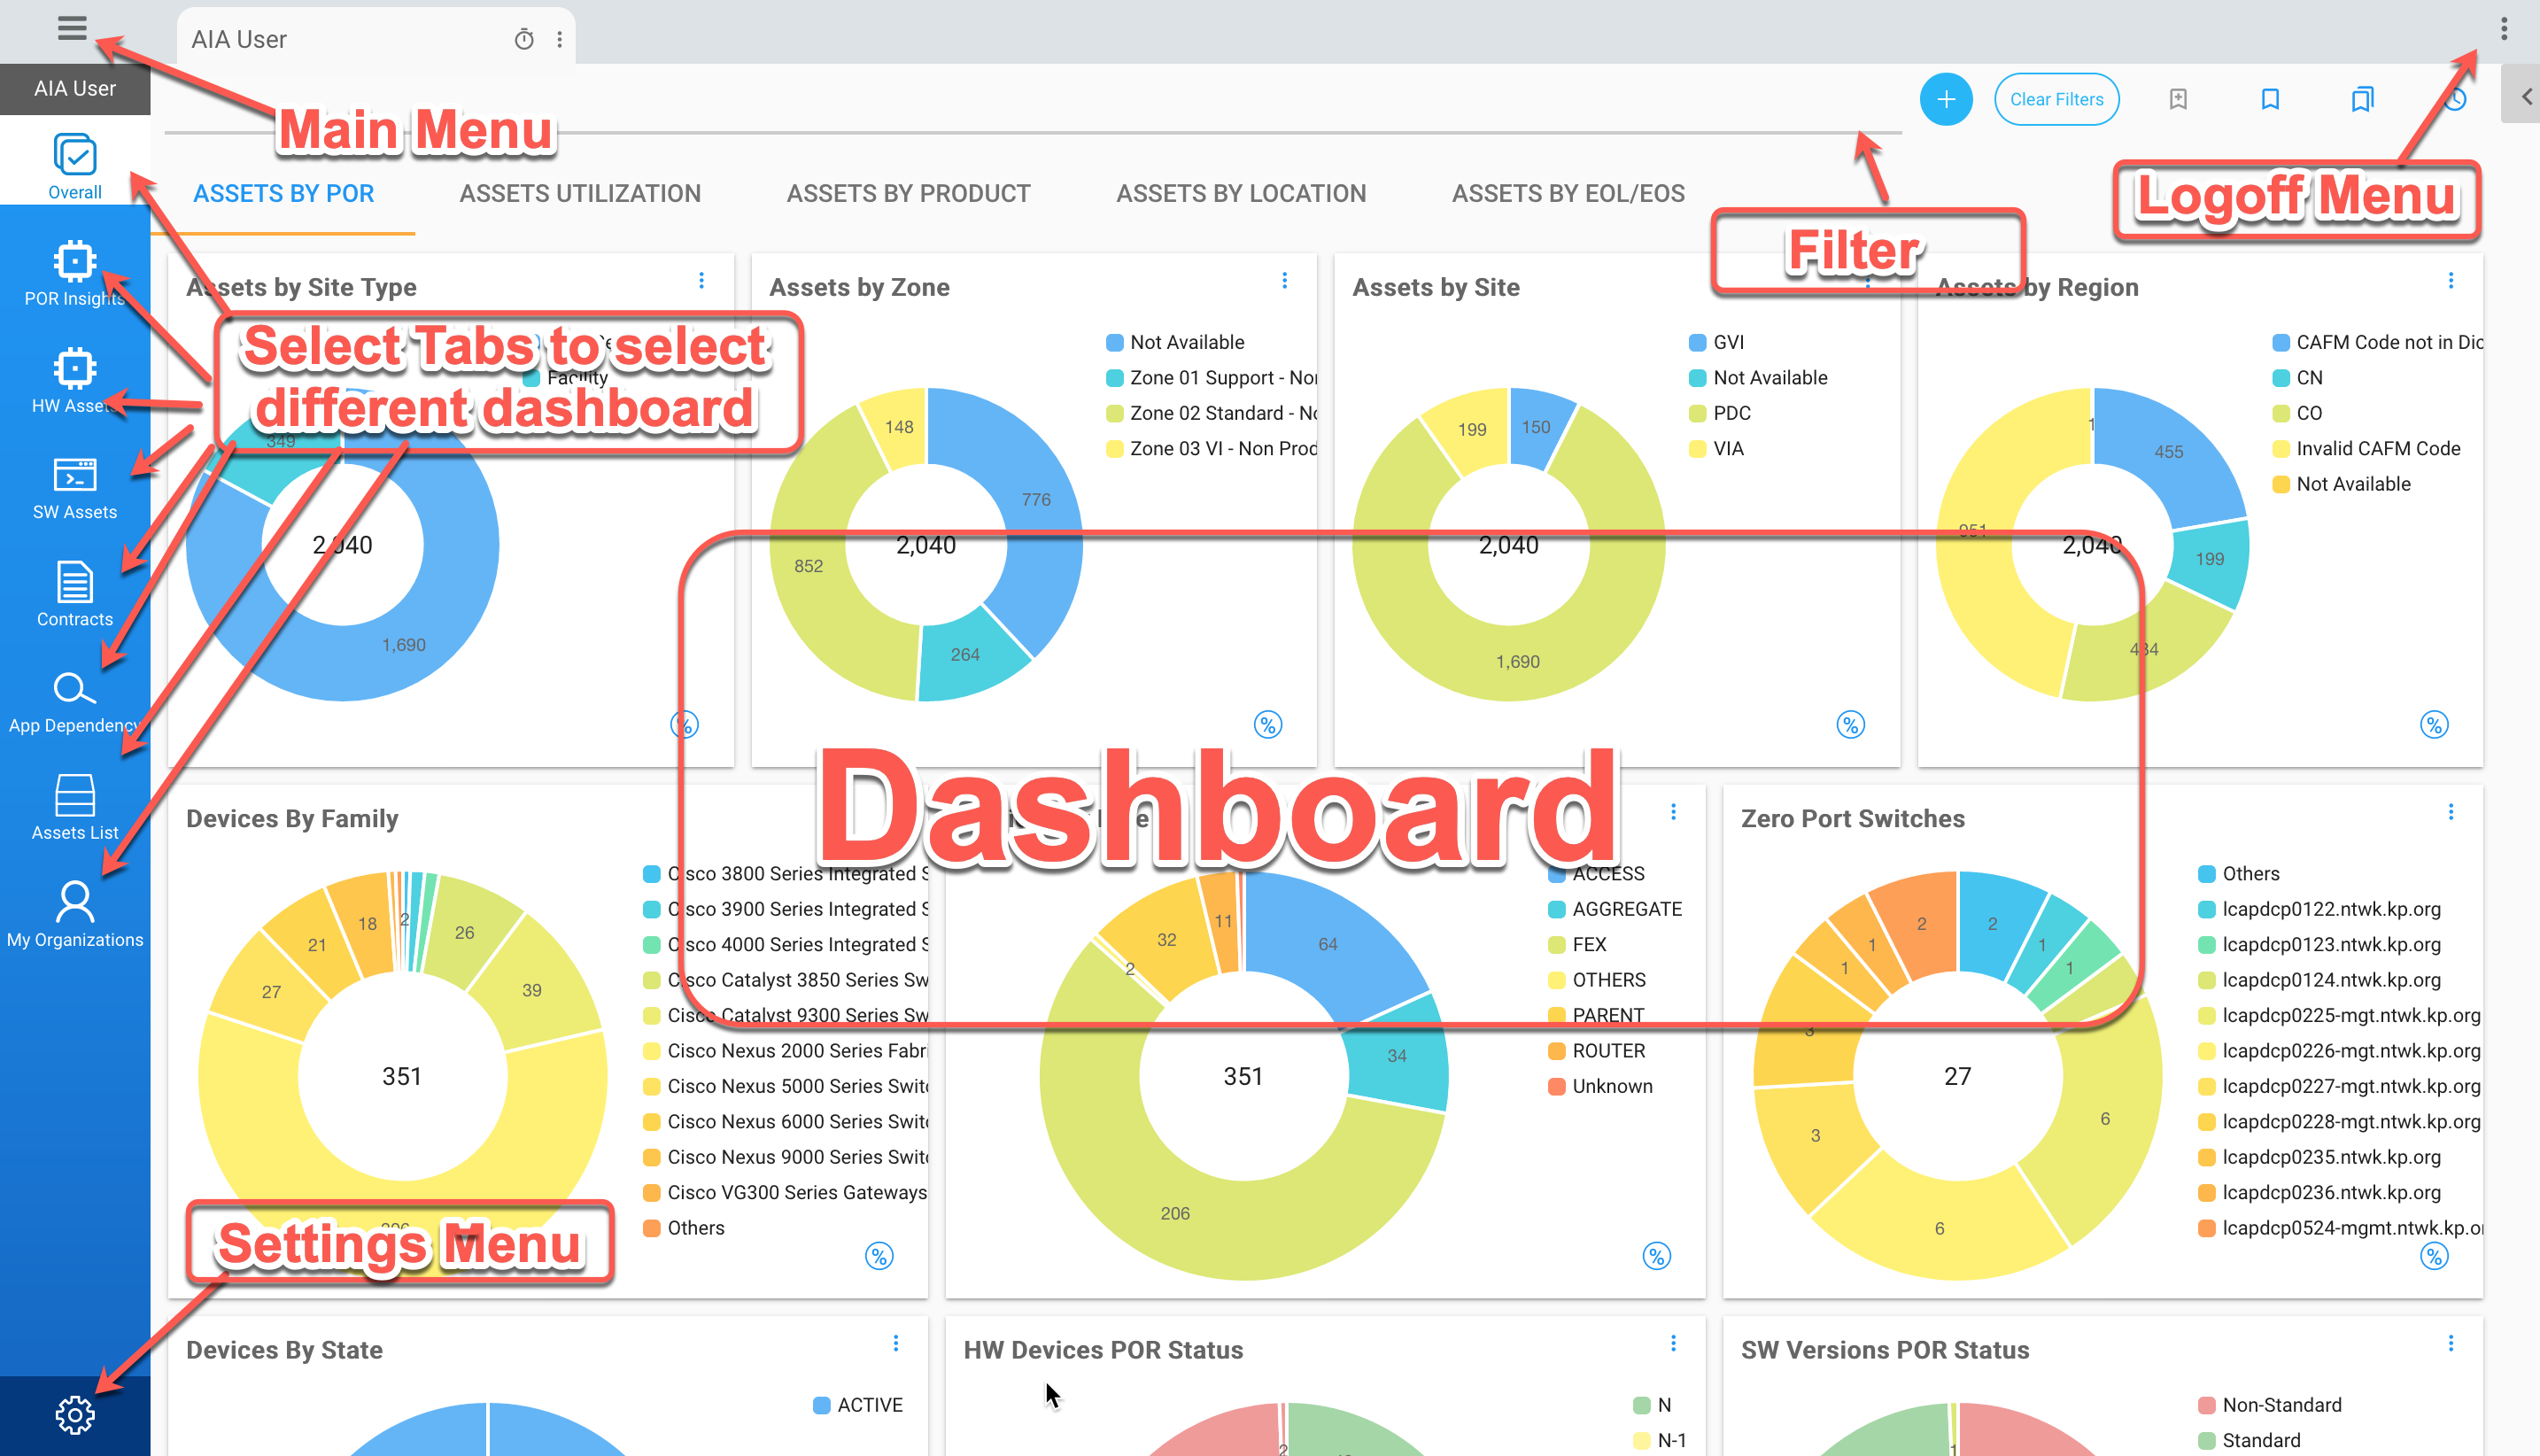Open HW Assets from sidebar
2540x1456 pixels.
75,380
